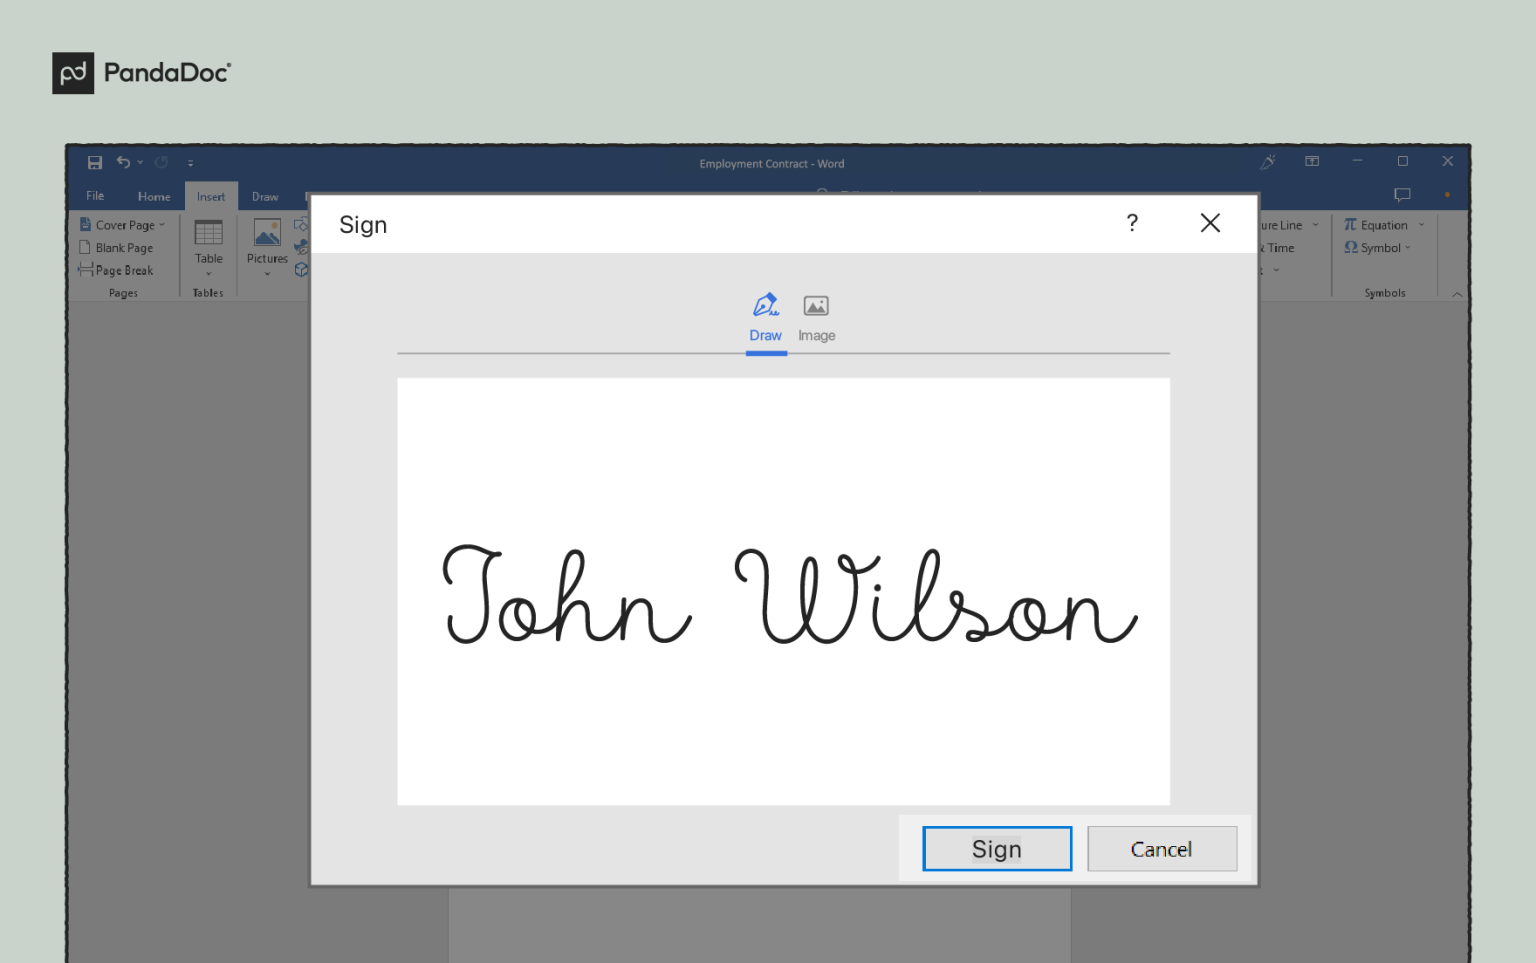
Task: Open the Symbol dropdown arrow
Action: pos(1408,248)
